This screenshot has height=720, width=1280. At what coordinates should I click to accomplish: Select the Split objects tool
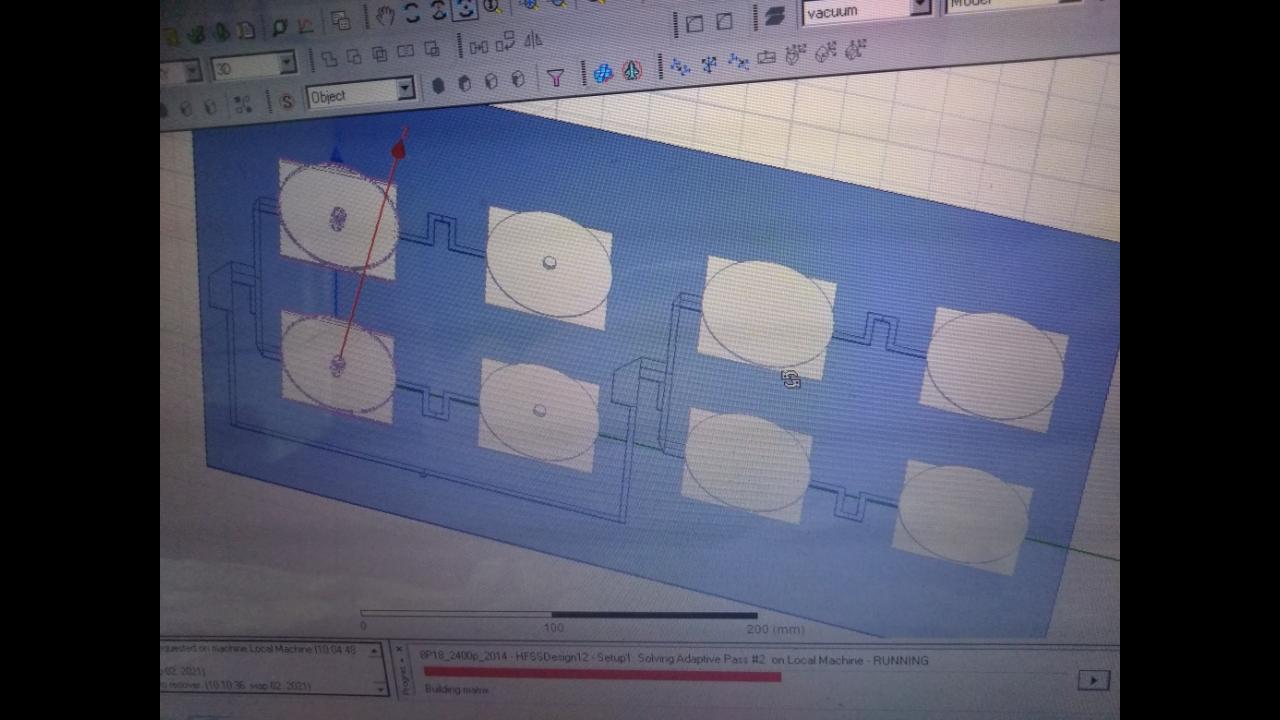coord(405,51)
